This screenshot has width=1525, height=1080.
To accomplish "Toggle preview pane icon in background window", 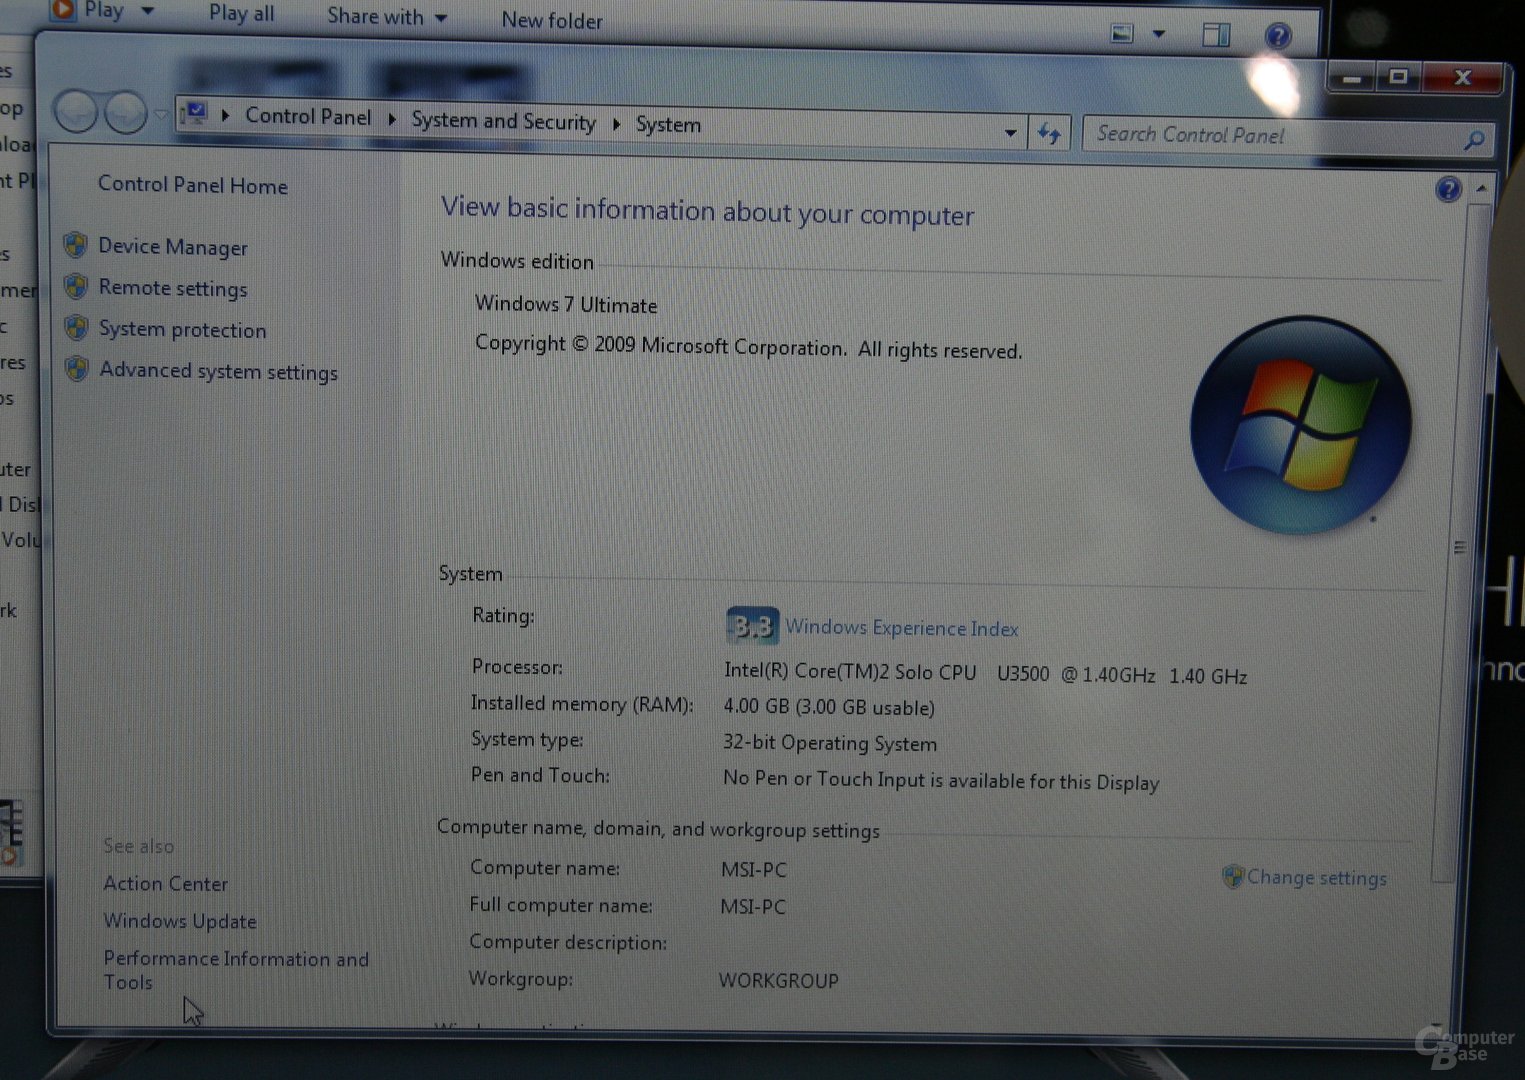I will [x=1216, y=35].
